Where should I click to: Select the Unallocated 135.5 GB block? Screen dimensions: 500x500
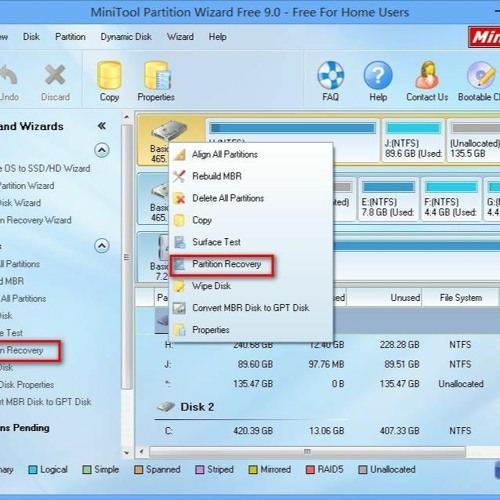[x=474, y=140]
